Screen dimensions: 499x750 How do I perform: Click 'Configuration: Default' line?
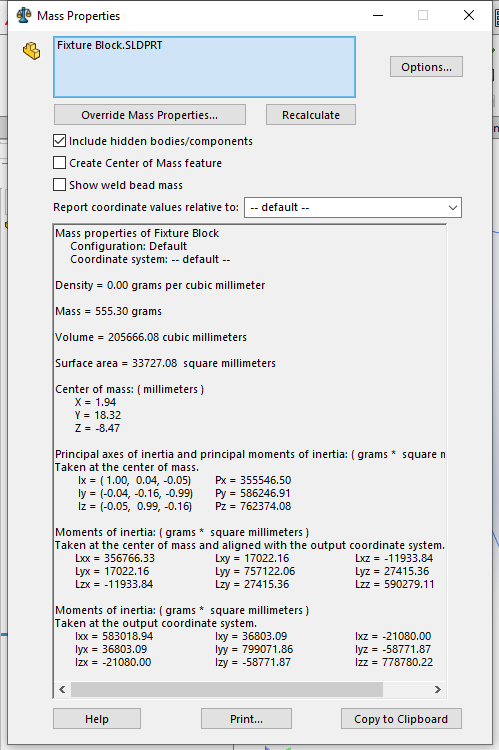(129, 246)
